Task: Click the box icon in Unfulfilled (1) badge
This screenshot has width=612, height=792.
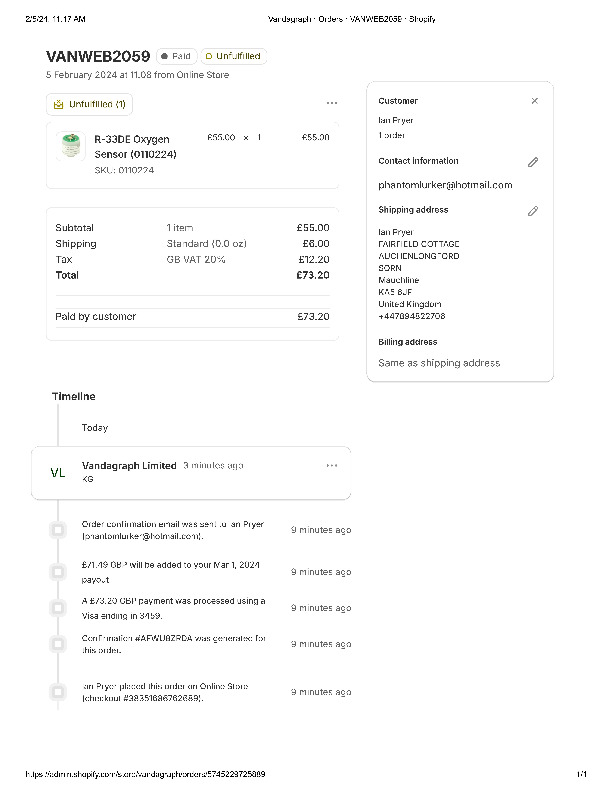Action: pyautogui.click(x=59, y=104)
